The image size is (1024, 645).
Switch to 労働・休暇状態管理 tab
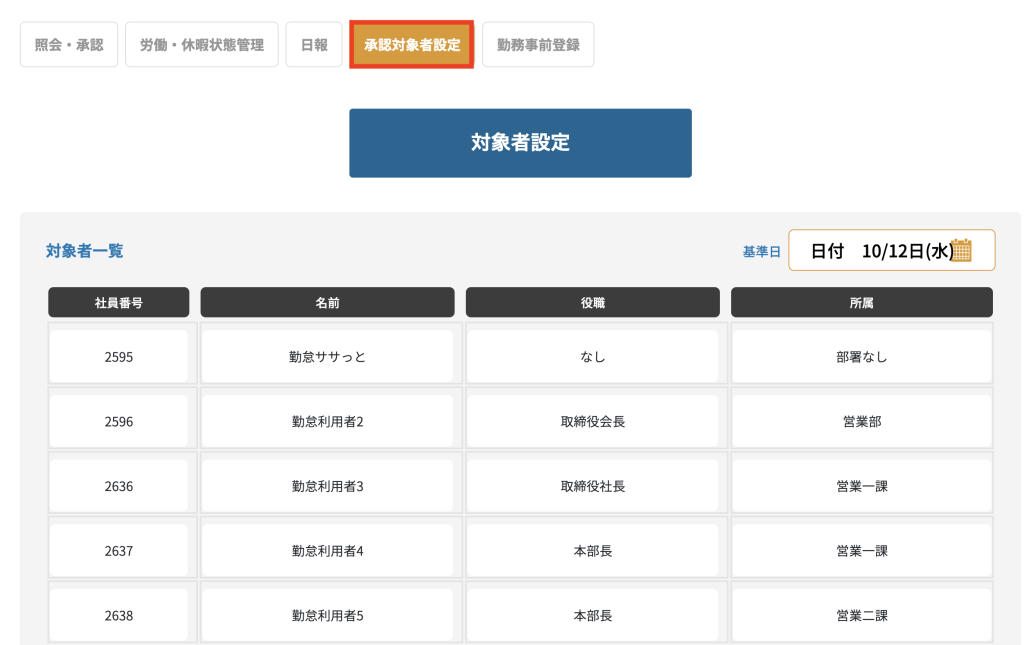(x=202, y=44)
